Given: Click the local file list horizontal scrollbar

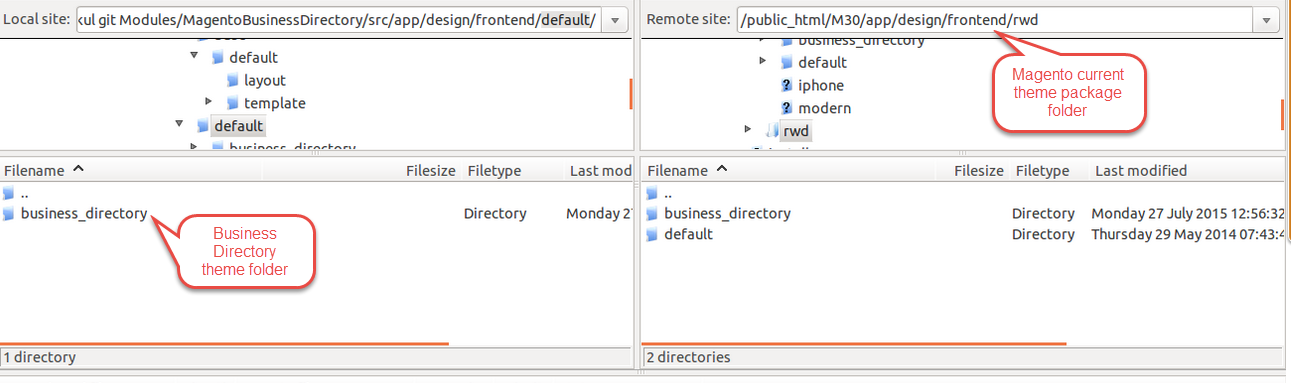Looking at the screenshot, I should point(225,343).
